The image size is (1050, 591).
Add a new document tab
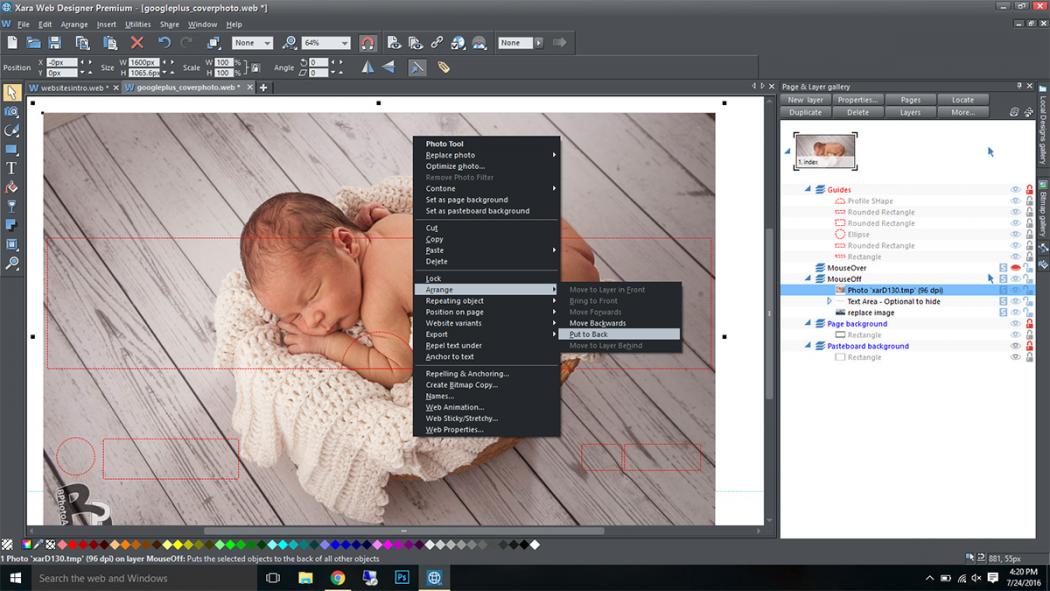click(264, 88)
